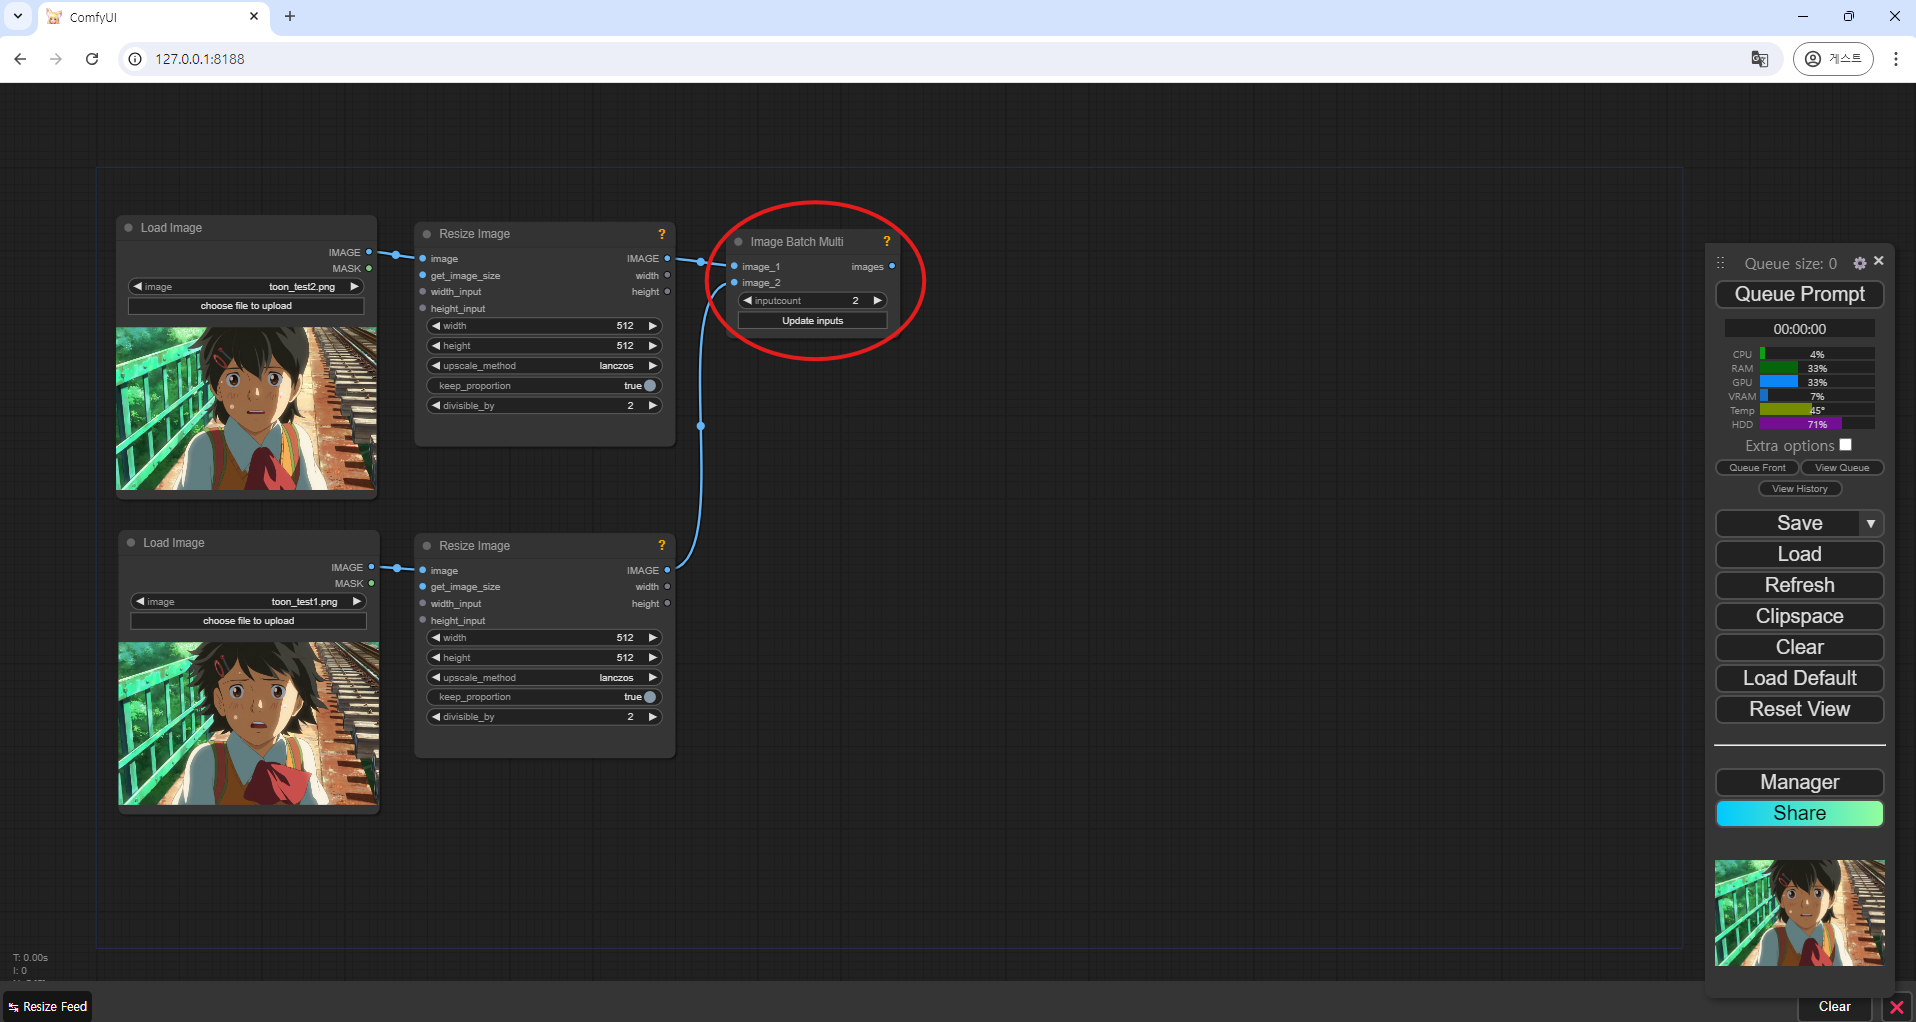This screenshot has height=1022, width=1916.
Task: Enable the Extra options checkbox
Action: click(1846, 445)
